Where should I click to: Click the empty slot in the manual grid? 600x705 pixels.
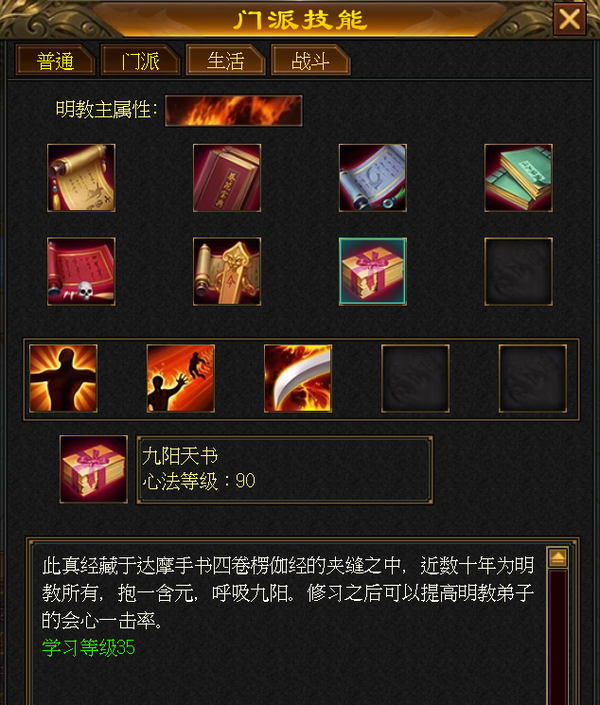pyautogui.click(x=518, y=272)
